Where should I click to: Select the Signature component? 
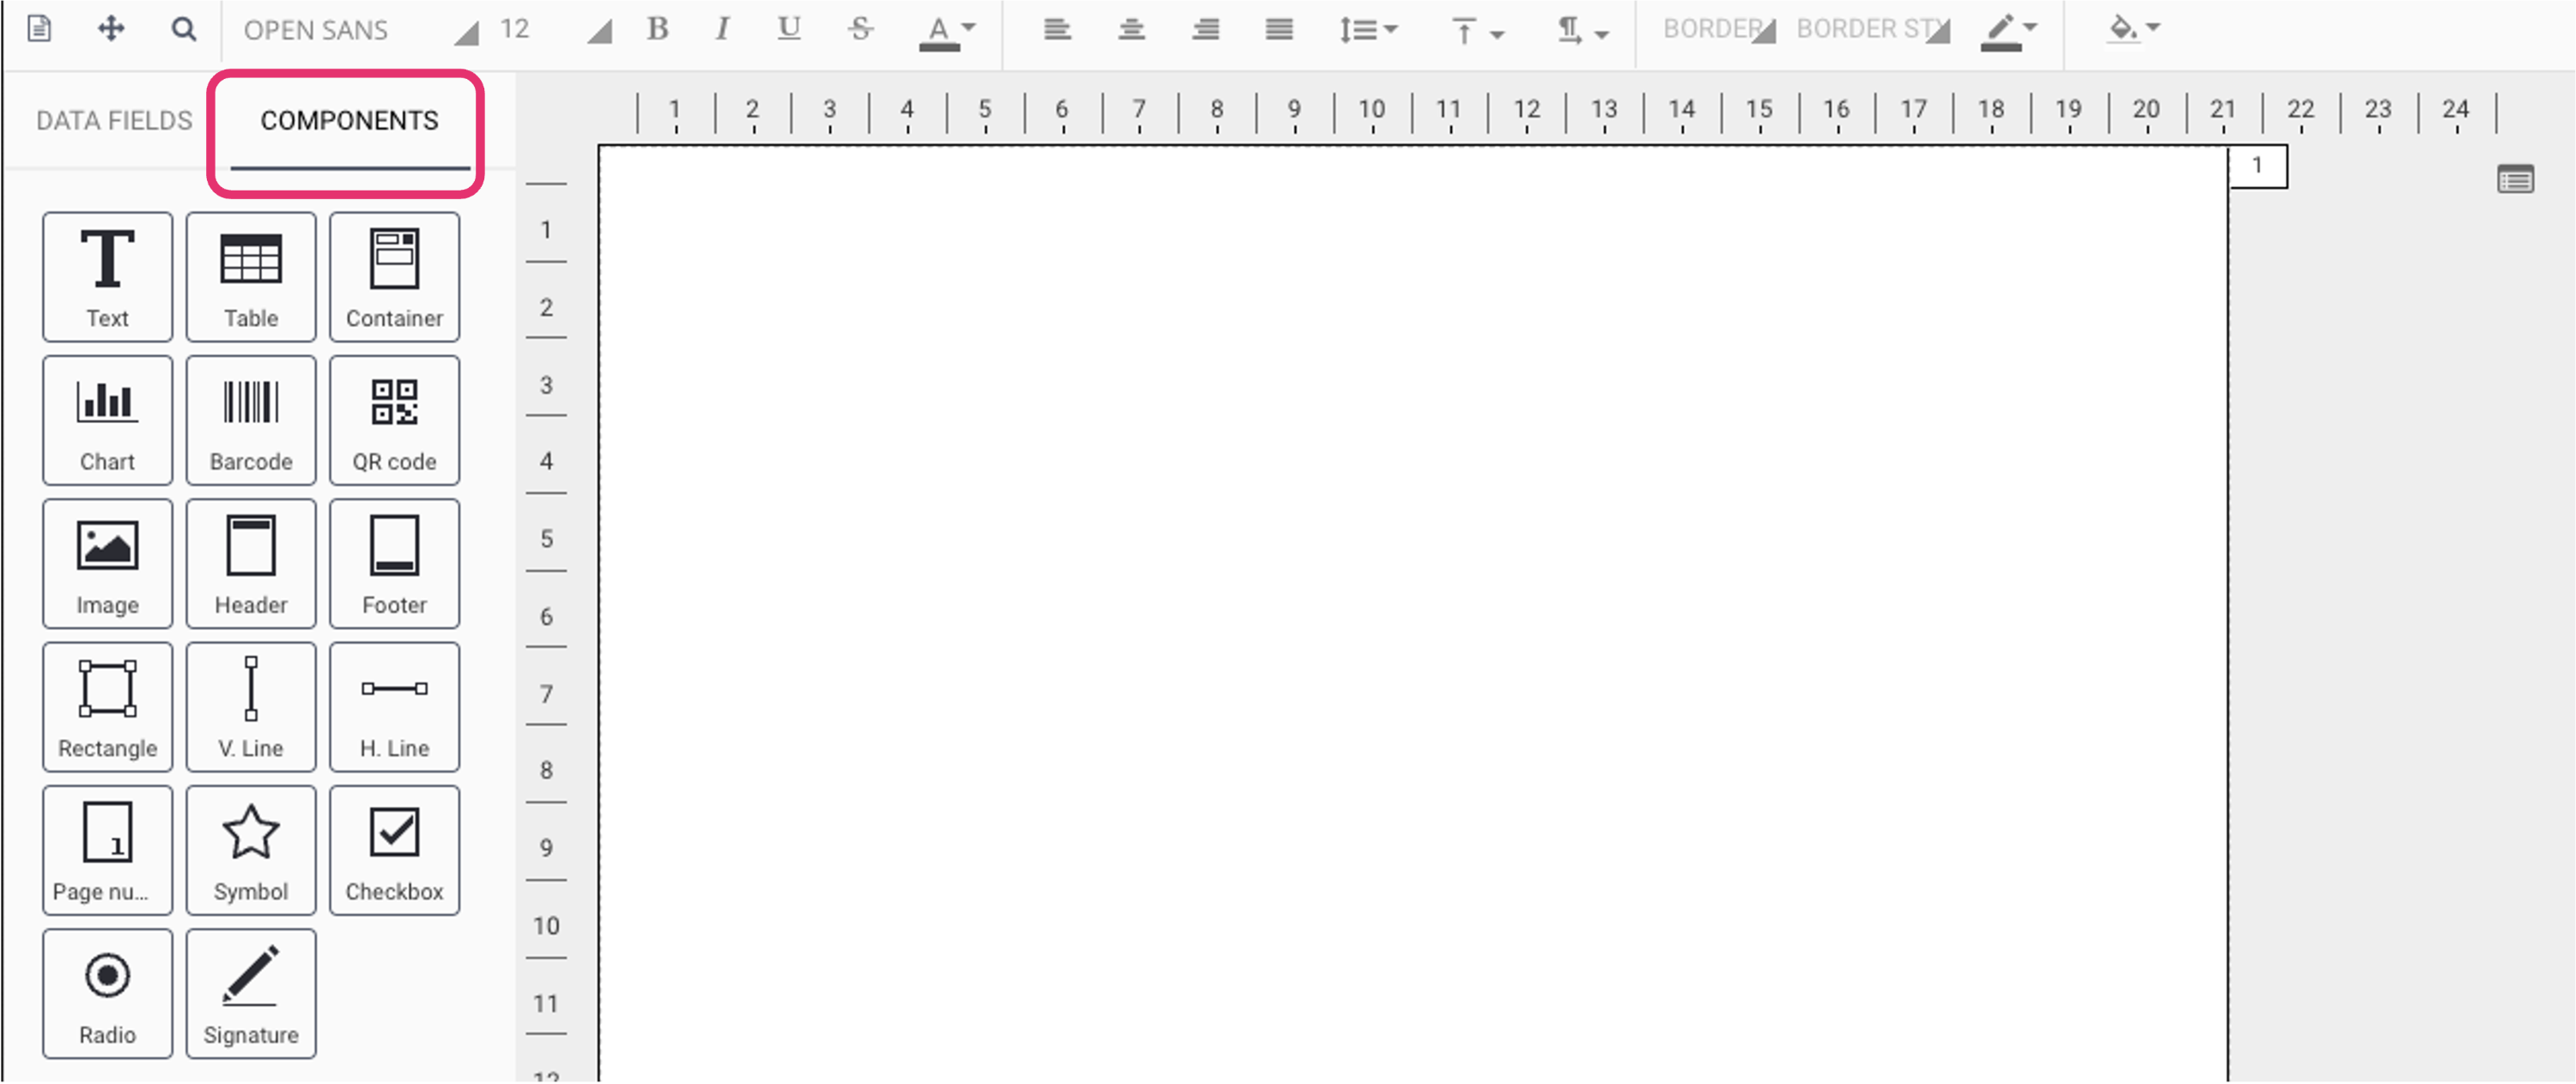250,990
